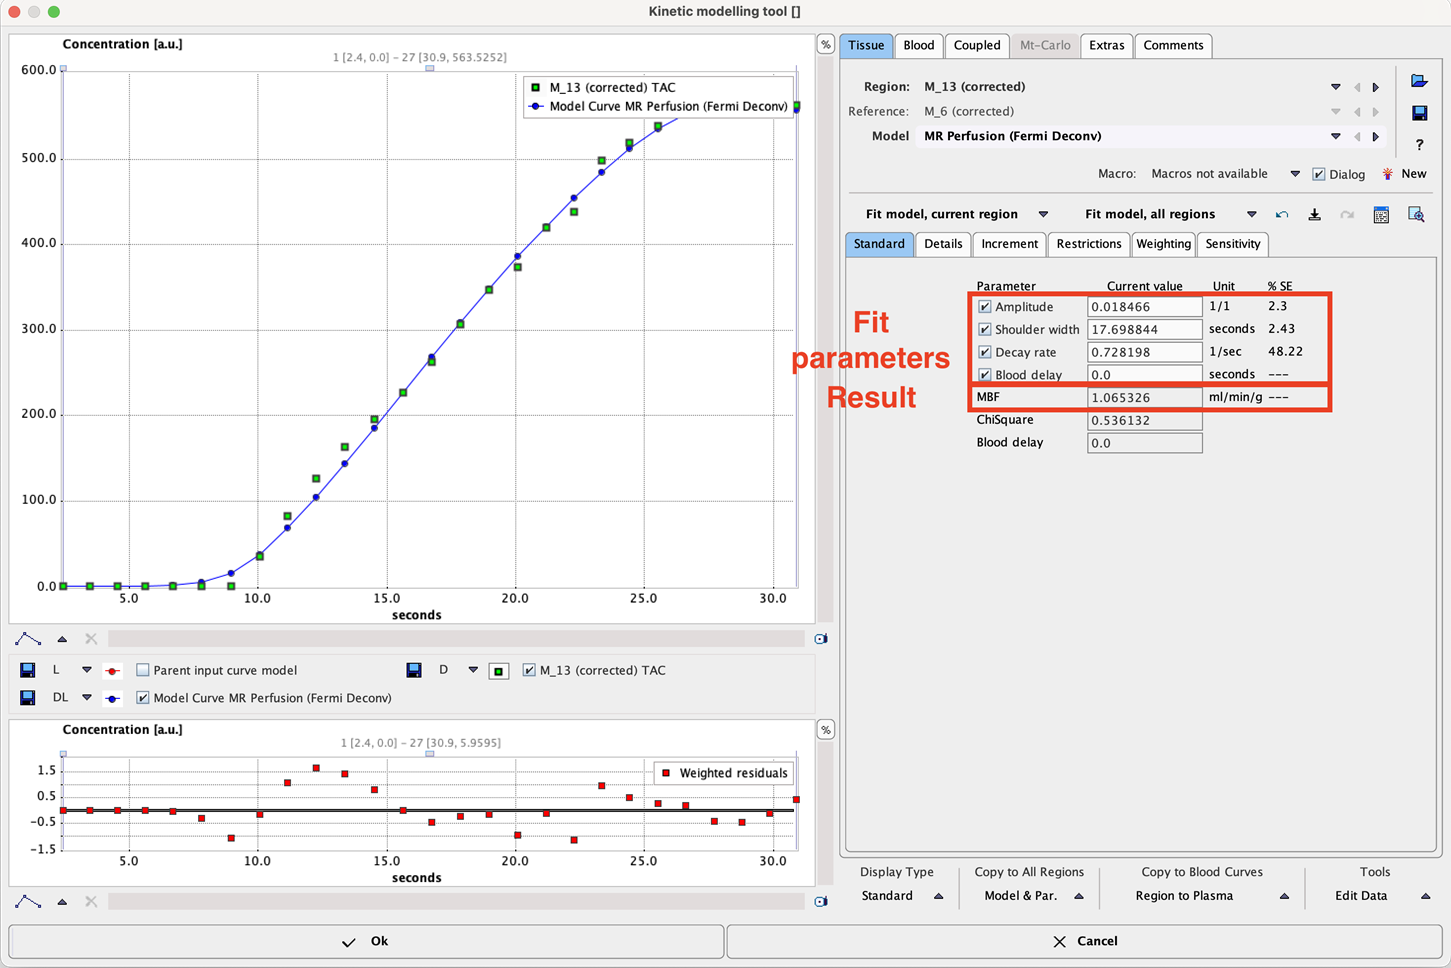The height and width of the screenshot is (968, 1451).
Task: Expand options arrow beside Fit model, current region
Action: click(x=1043, y=214)
